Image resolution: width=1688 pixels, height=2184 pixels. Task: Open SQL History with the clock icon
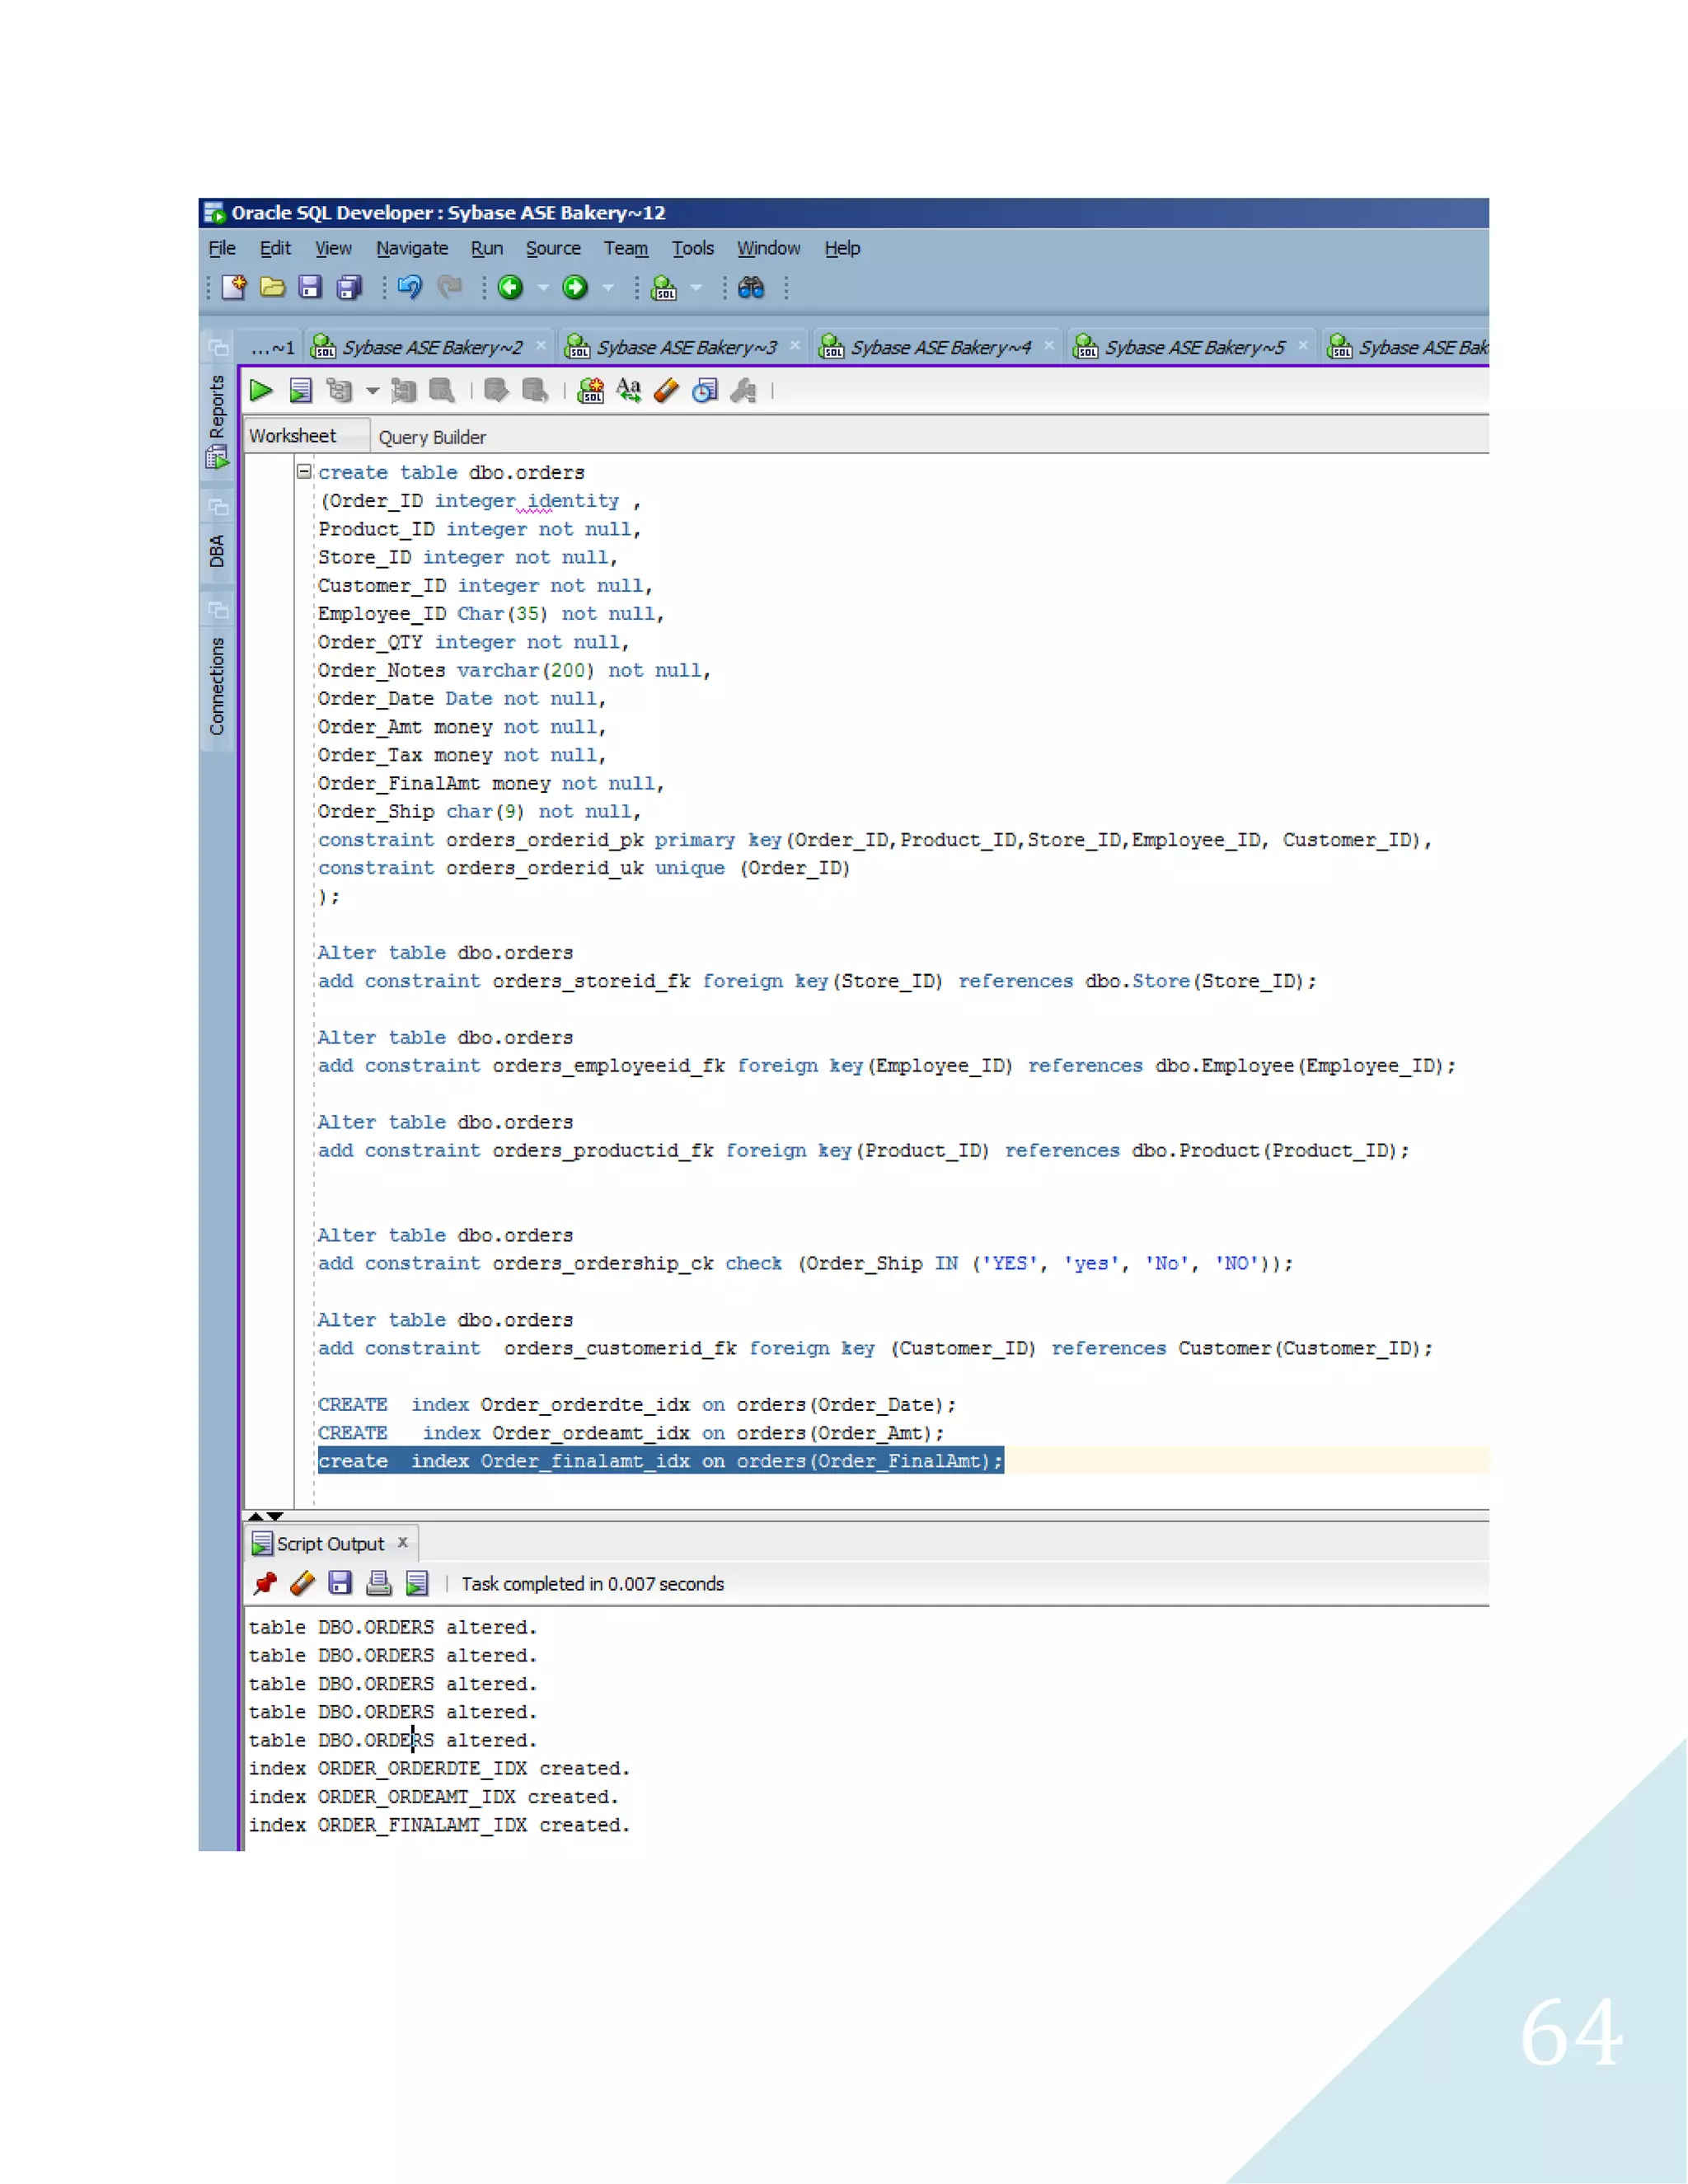click(705, 391)
